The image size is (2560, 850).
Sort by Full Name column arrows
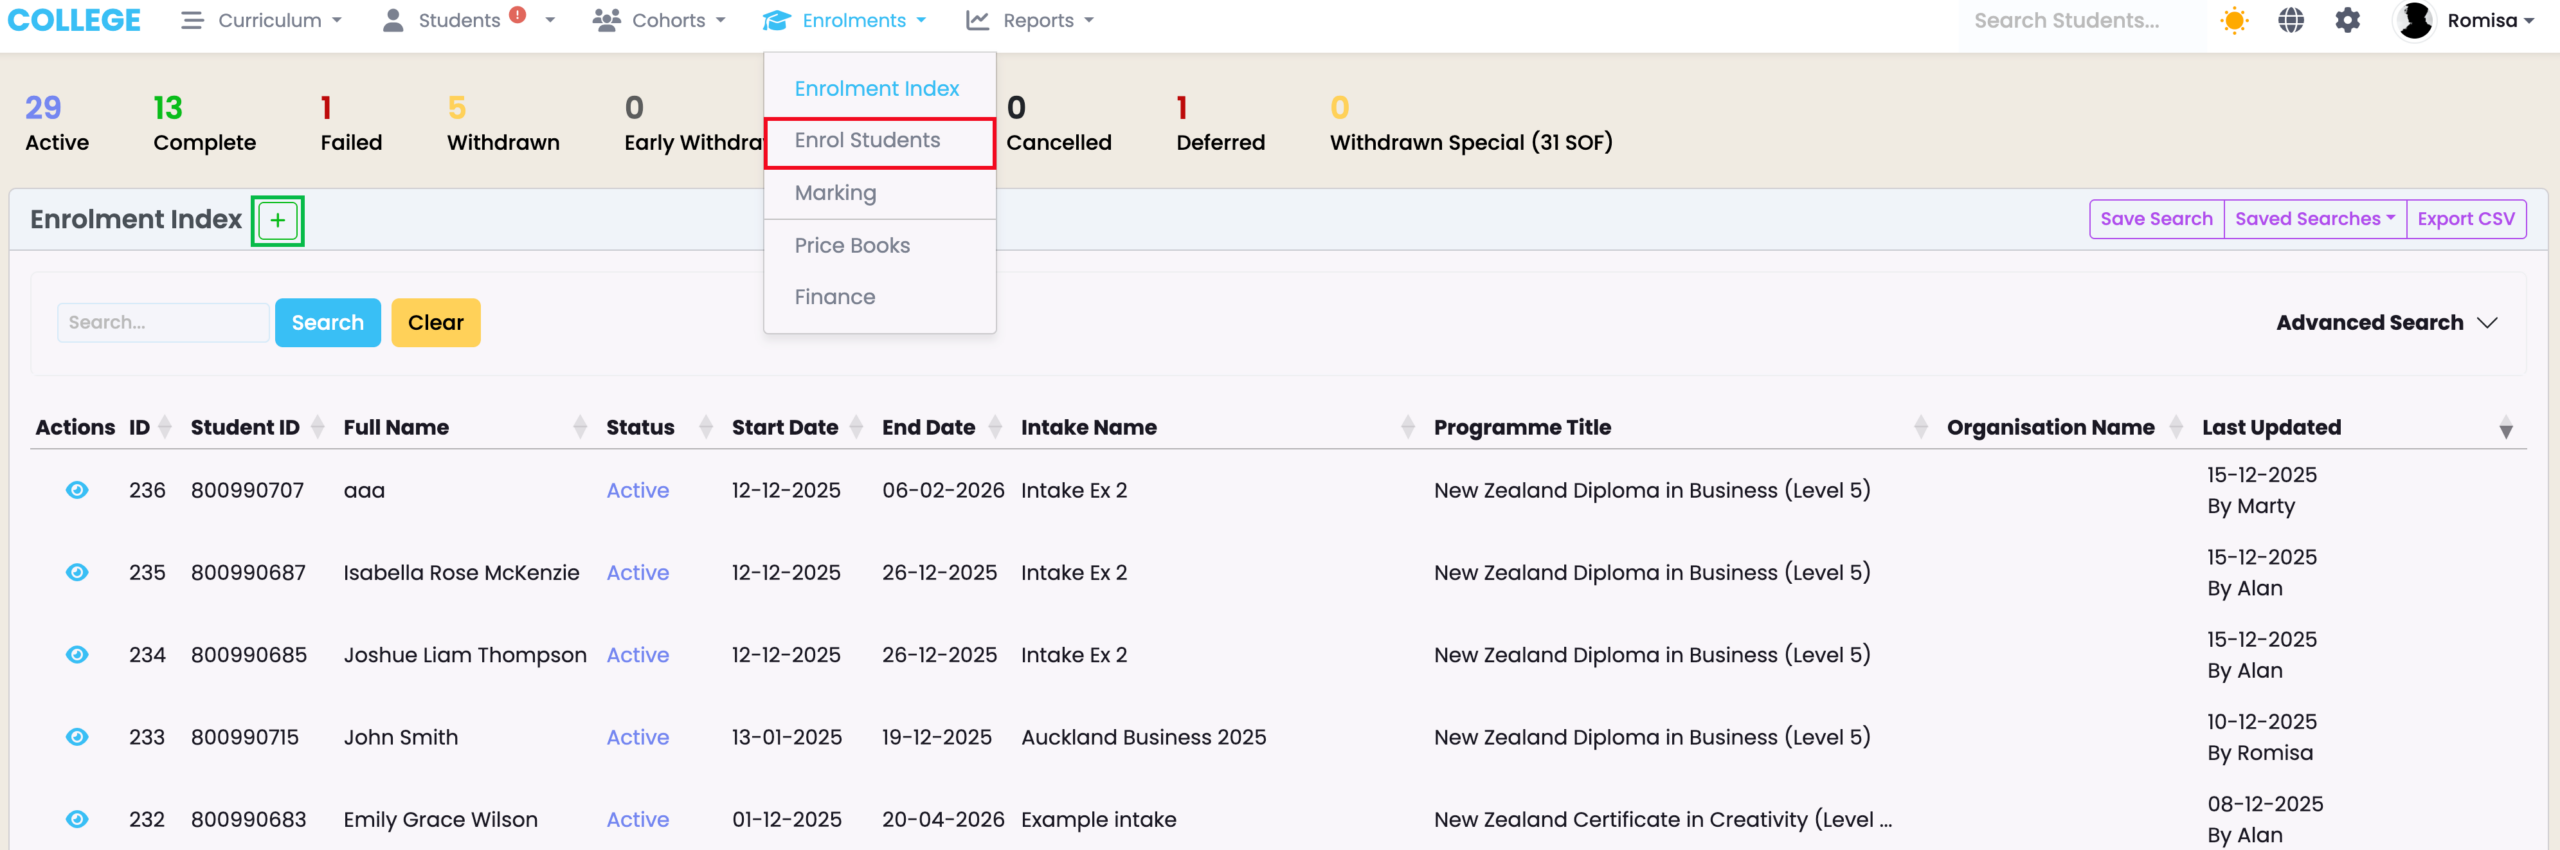[x=580, y=428]
